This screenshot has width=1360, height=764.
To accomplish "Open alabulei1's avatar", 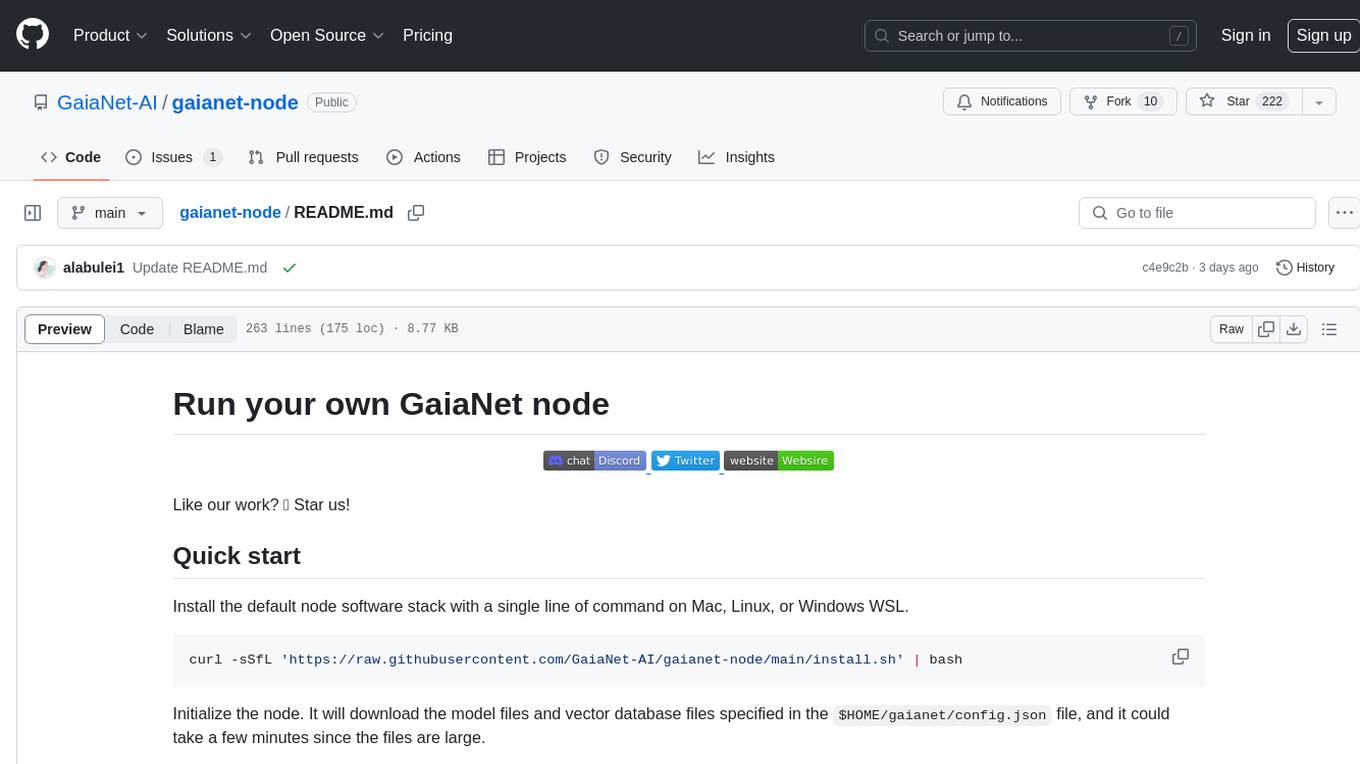I will [44, 268].
